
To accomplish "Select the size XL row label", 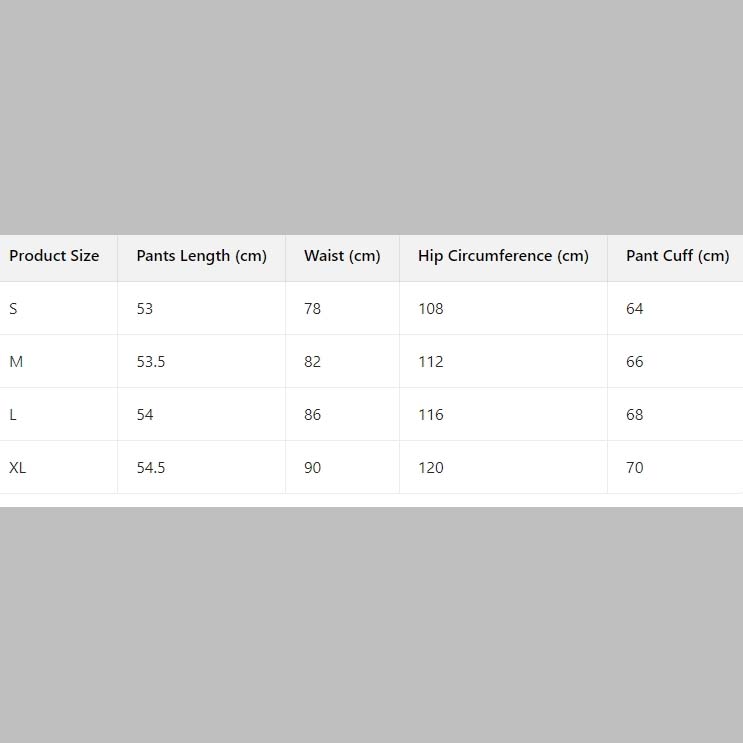I will [x=18, y=468].
